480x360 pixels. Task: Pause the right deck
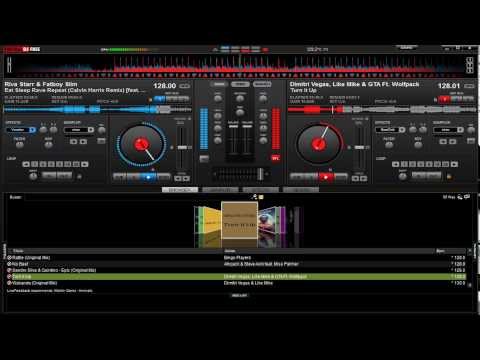(x=311, y=177)
